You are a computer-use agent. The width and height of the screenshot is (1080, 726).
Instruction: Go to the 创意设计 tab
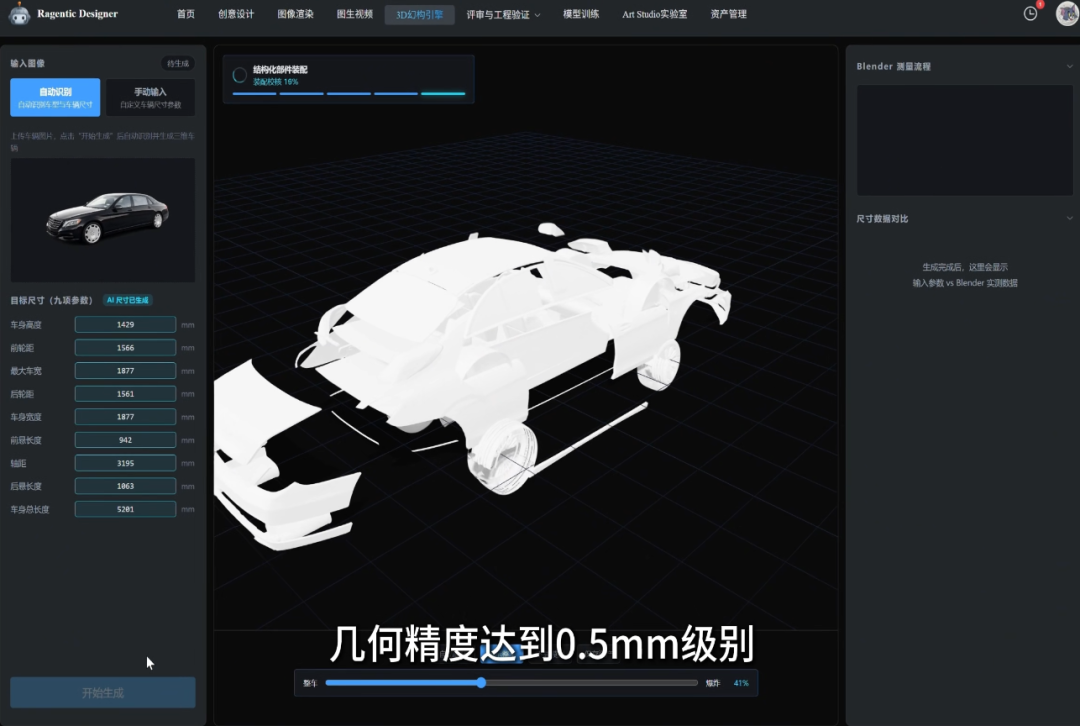(x=236, y=14)
